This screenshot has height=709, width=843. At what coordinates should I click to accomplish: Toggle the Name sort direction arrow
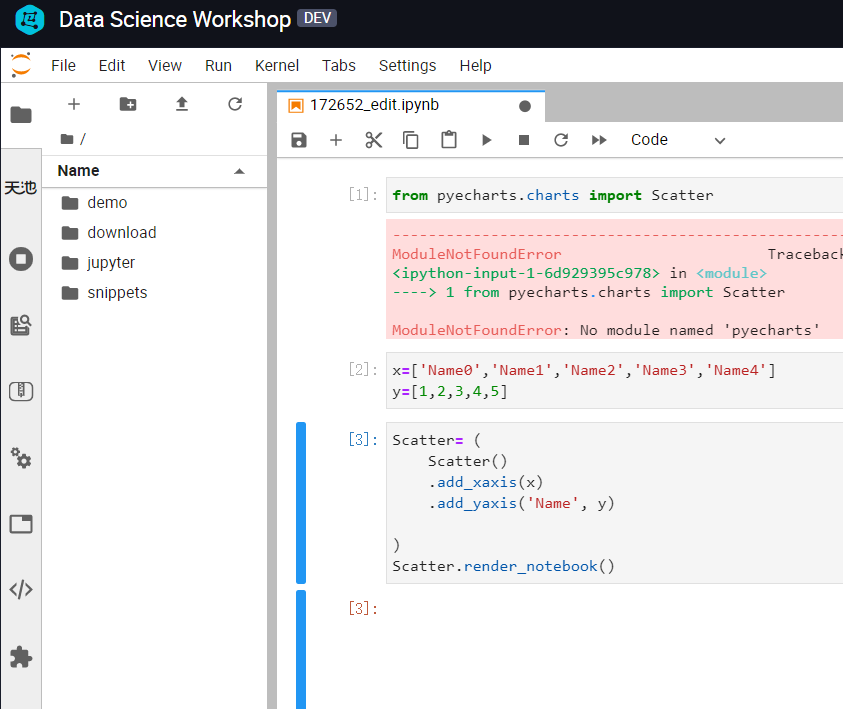pyautogui.click(x=239, y=171)
